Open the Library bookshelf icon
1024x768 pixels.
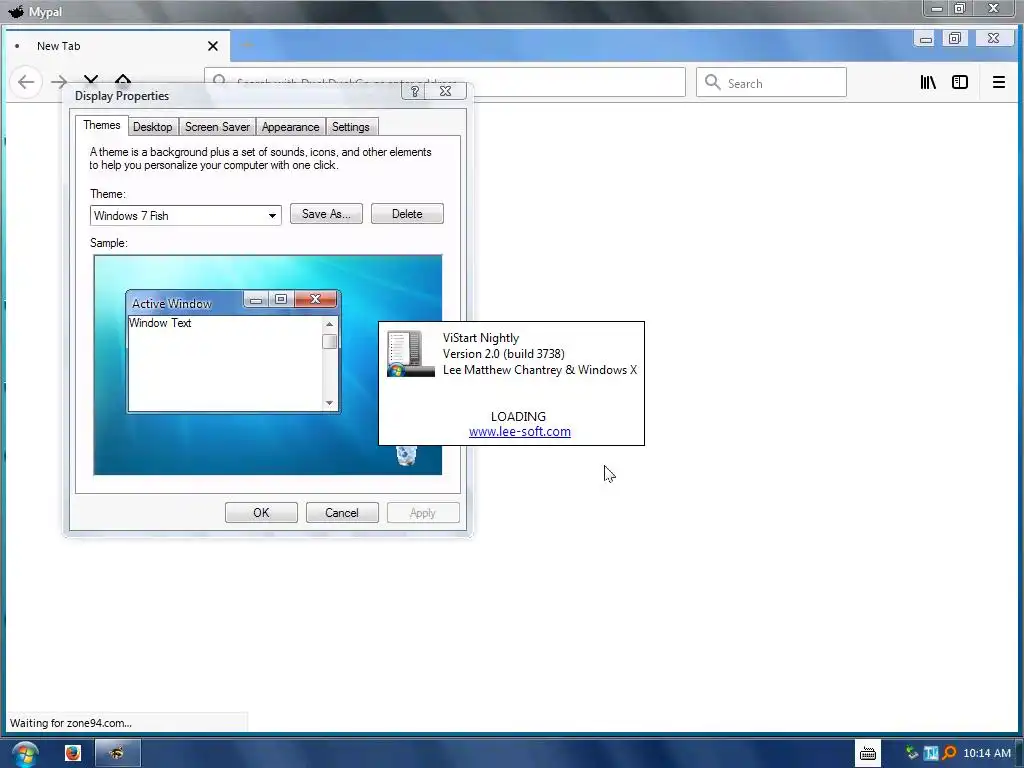[928, 82]
